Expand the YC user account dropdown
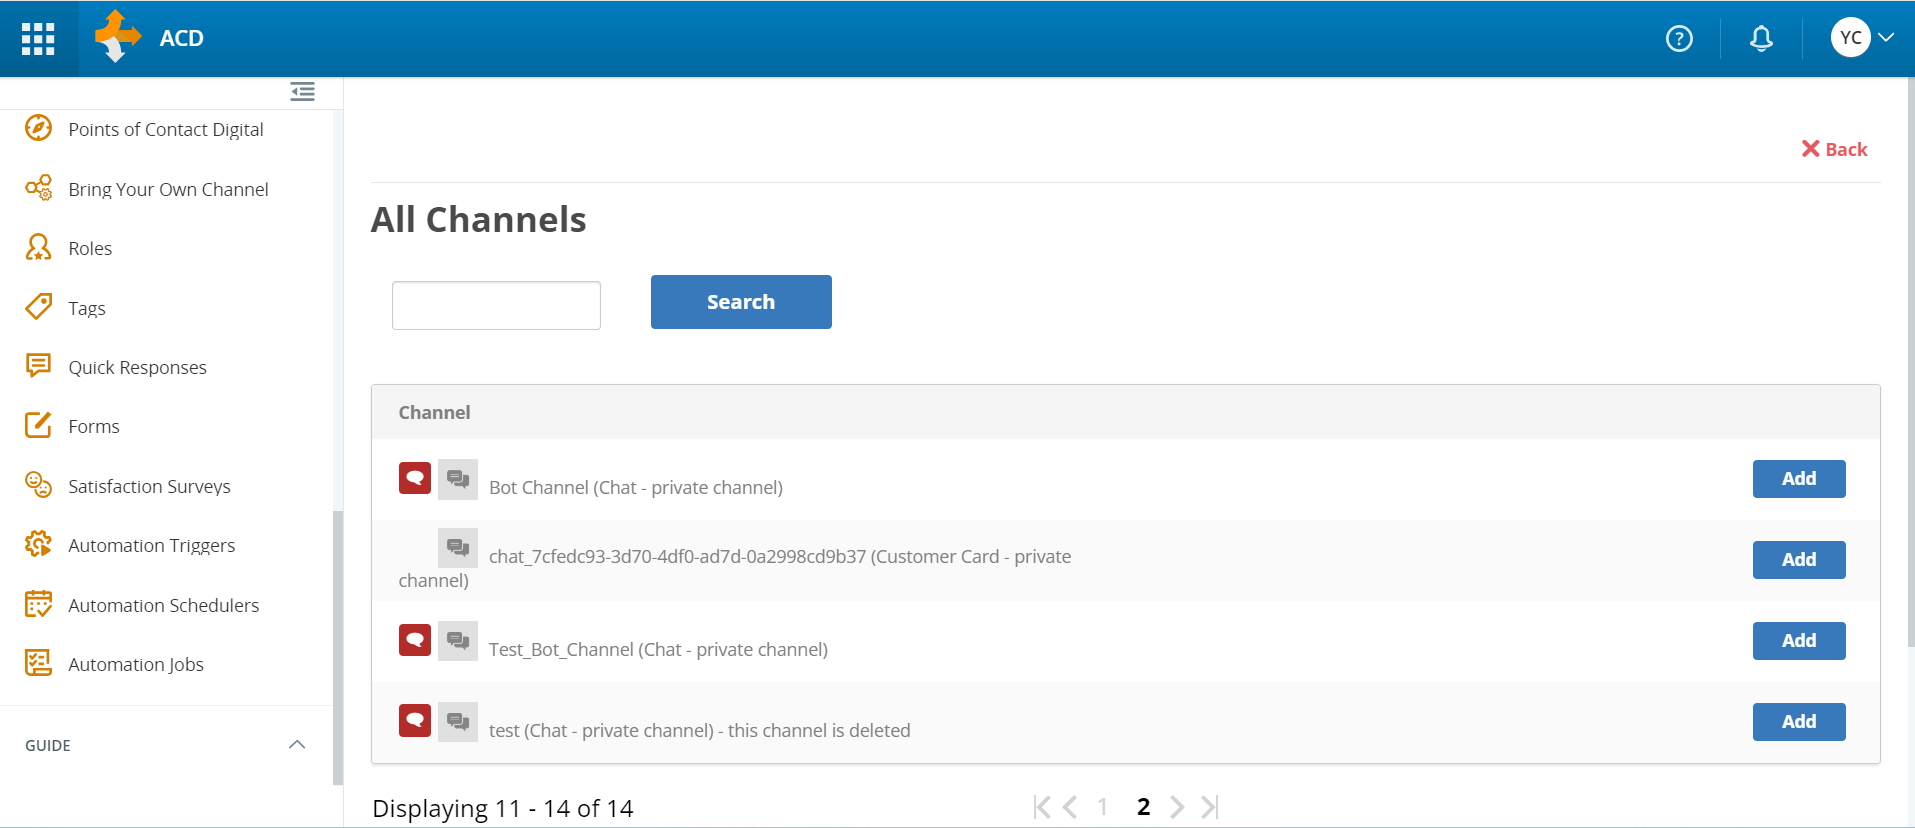This screenshot has height=828, width=1915. 1862,38
